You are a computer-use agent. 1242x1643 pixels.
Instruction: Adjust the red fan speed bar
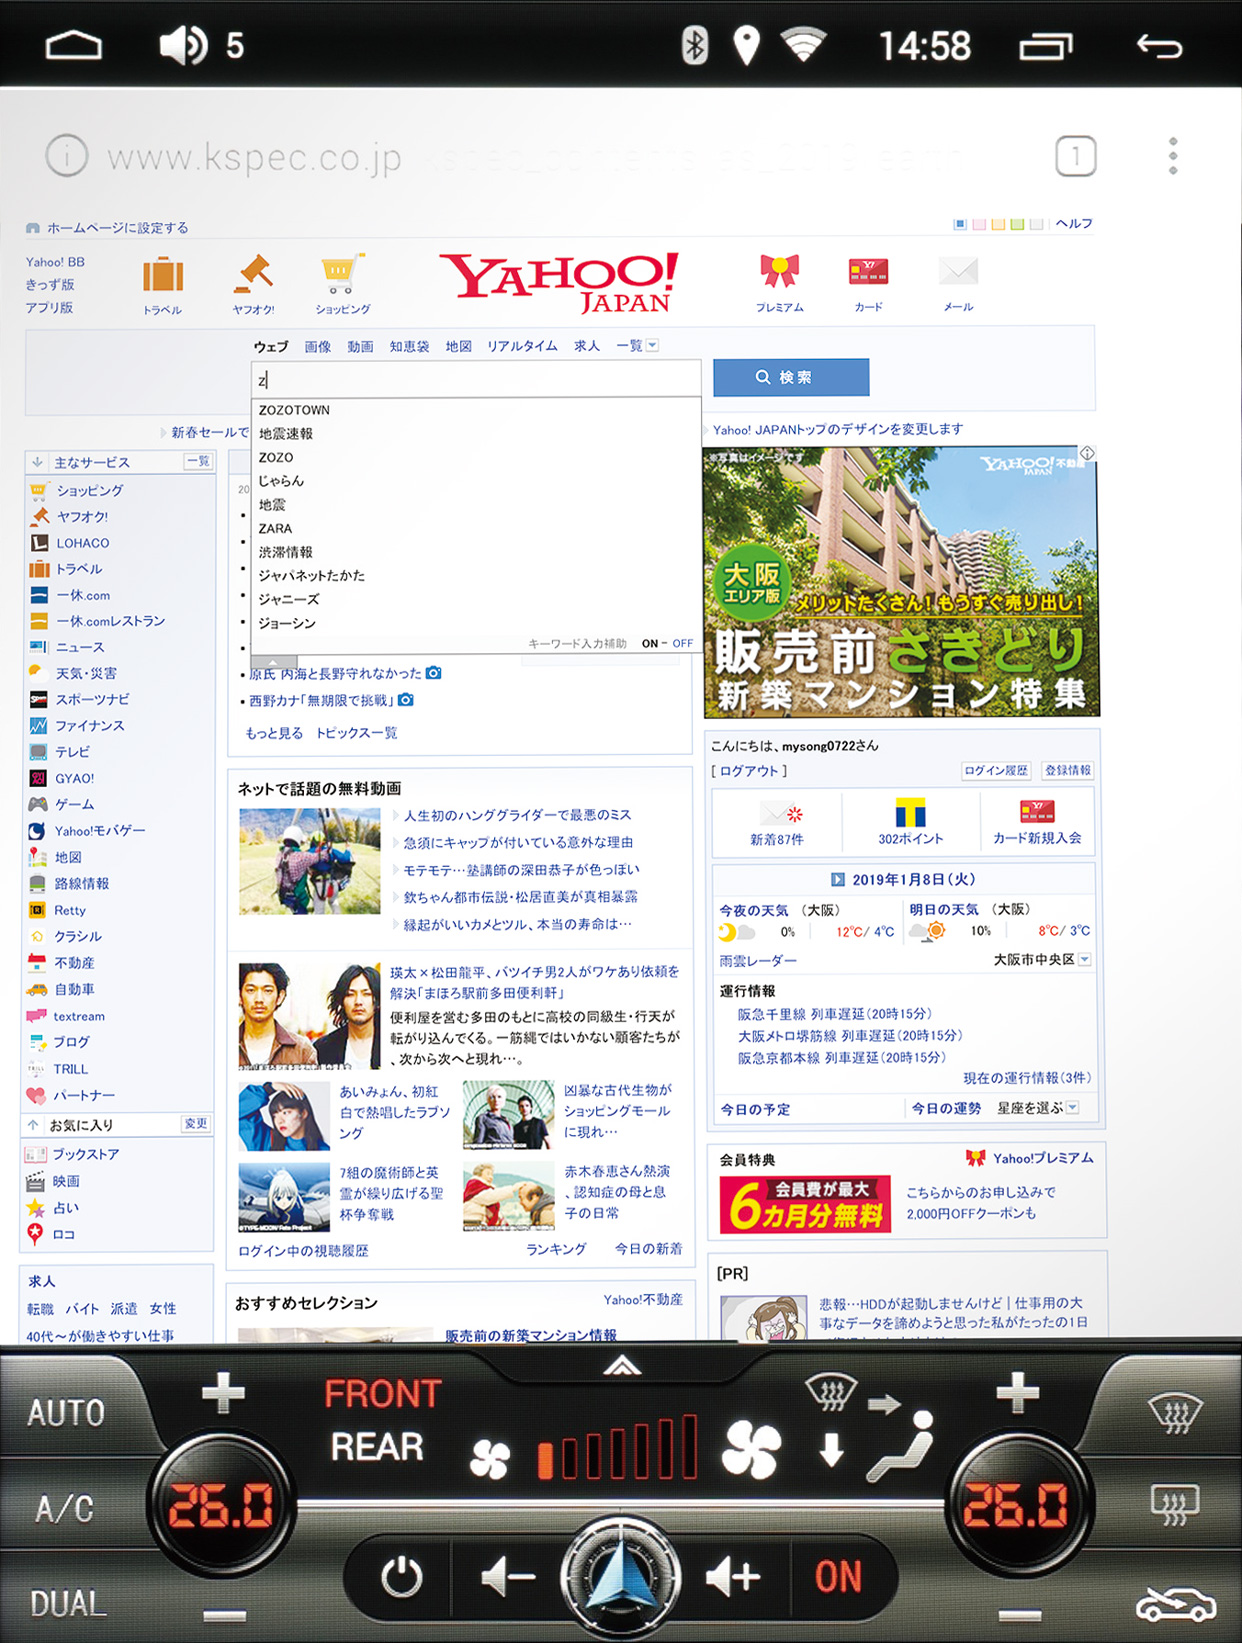tap(617, 1447)
